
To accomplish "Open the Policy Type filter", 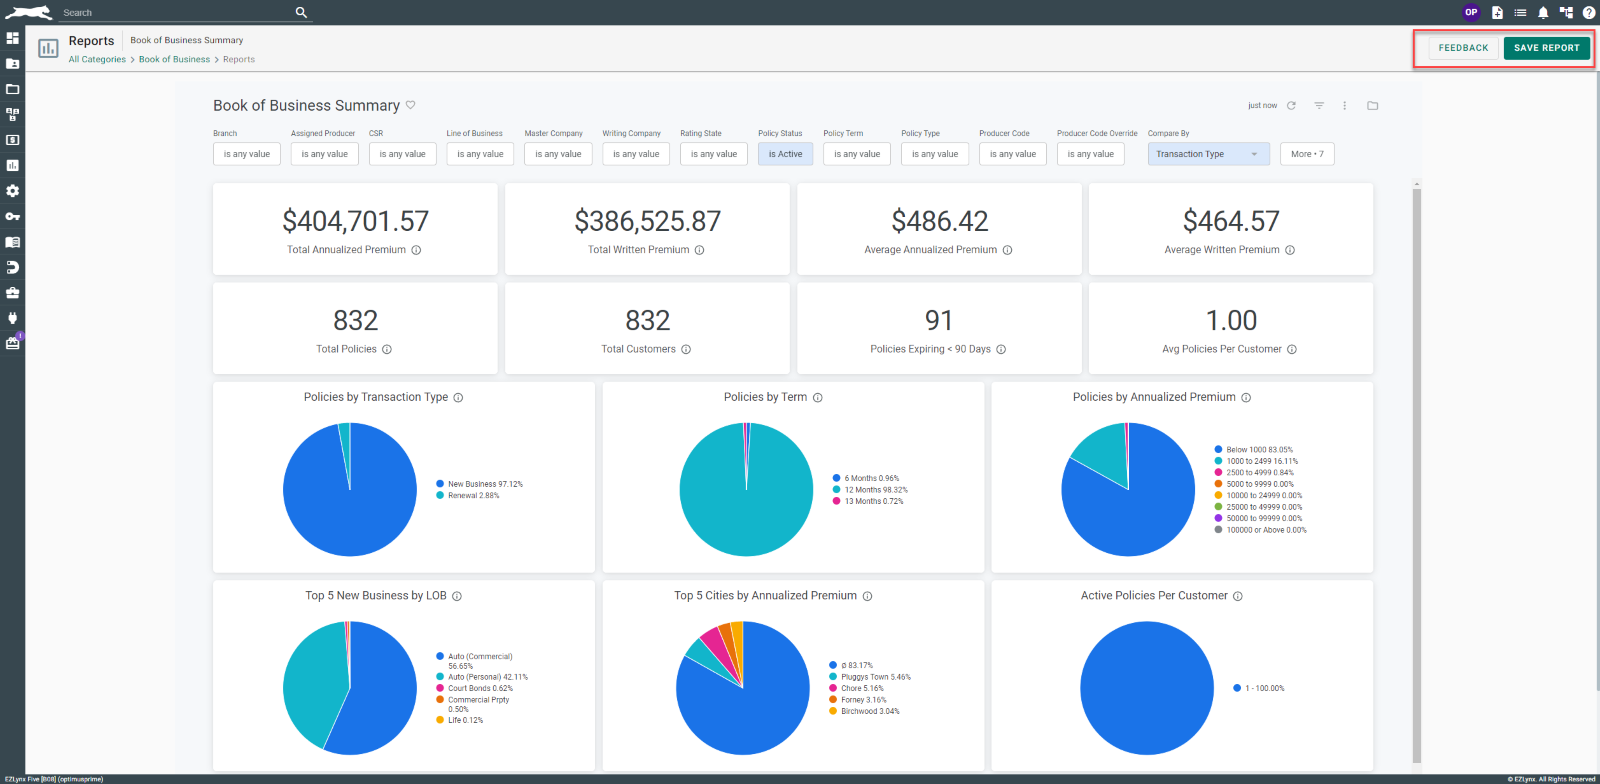I will pos(935,154).
